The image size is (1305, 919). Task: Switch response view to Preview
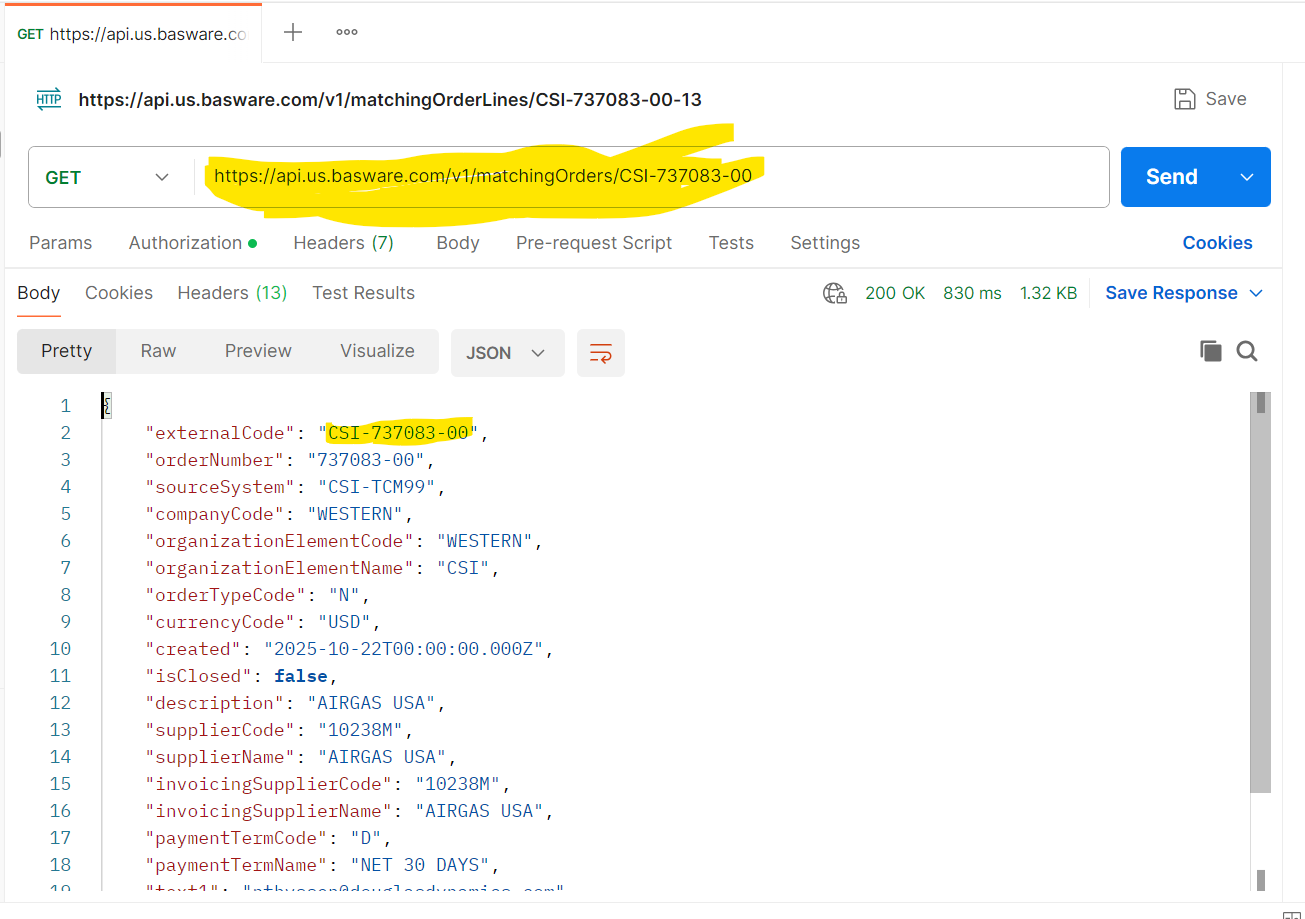click(258, 351)
